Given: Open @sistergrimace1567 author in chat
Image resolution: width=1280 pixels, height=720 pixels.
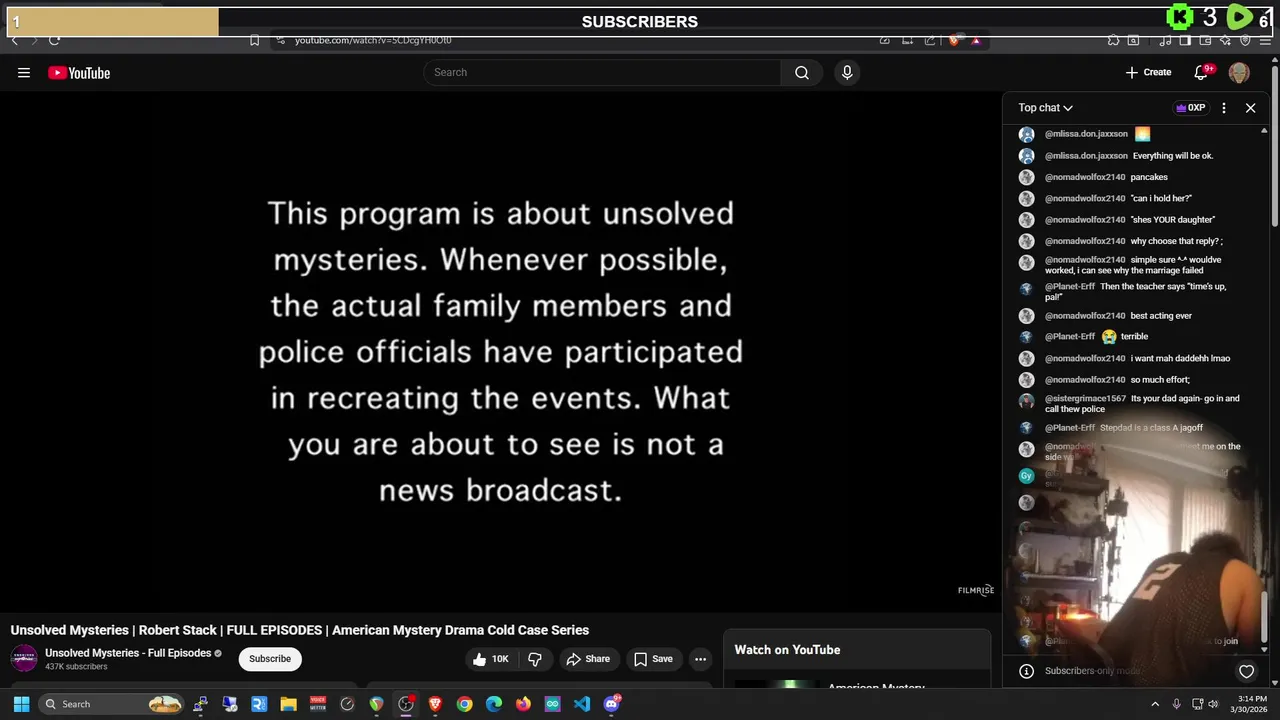Looking at the screenshot, I should pyautogui.click(x=1085, y=399).
